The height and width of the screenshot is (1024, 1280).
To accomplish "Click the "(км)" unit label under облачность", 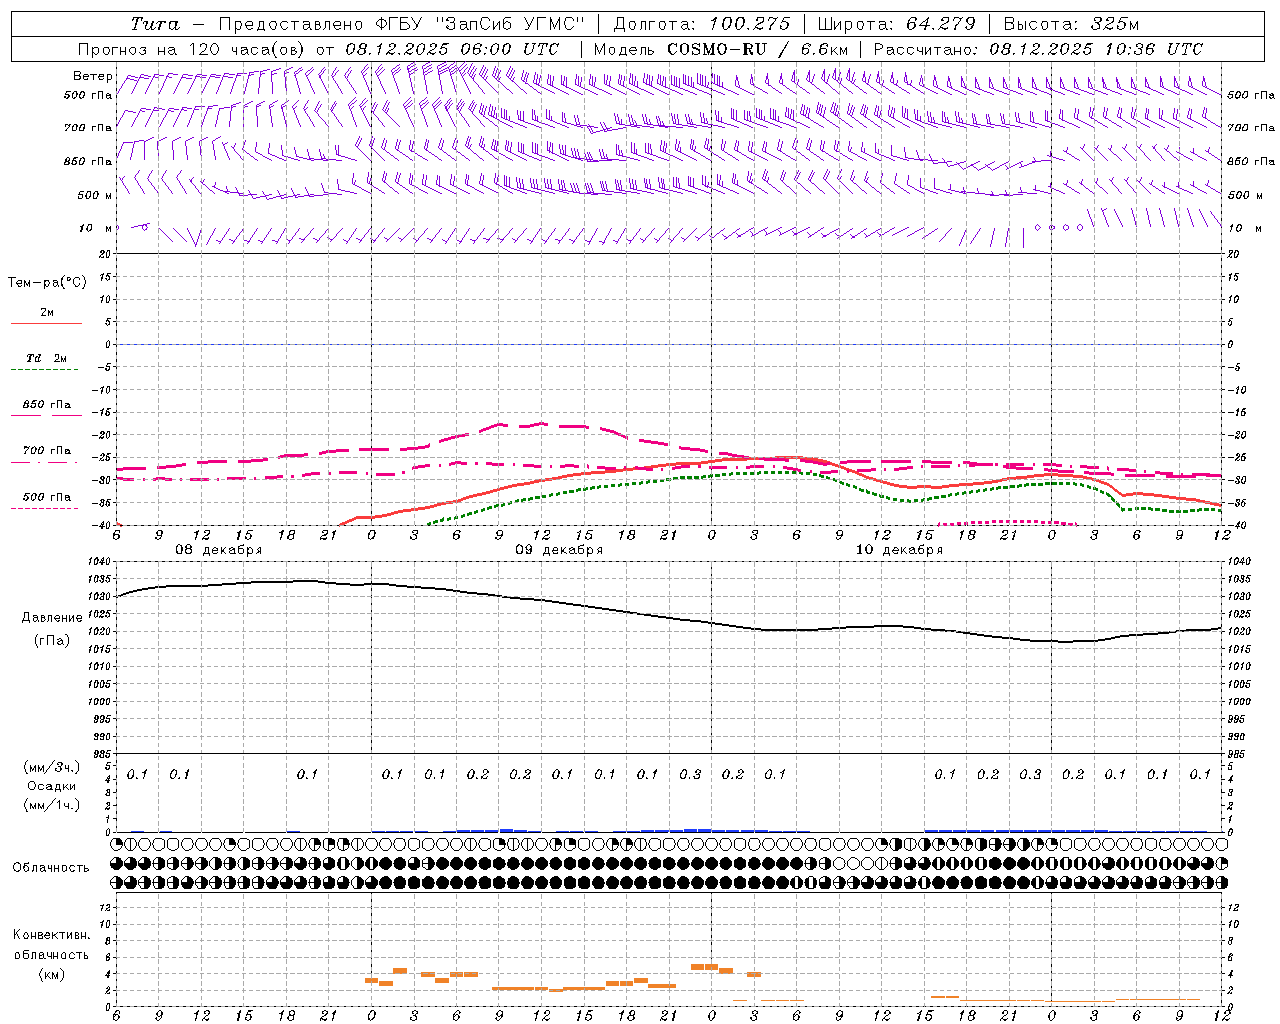I will pyautogui.click(x=52, y=974).
